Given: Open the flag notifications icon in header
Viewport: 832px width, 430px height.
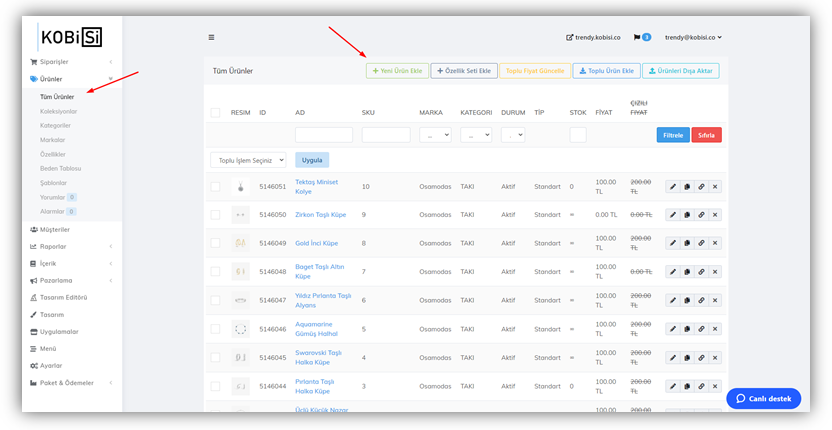Looking at the screenshot, I should point(638,37).
